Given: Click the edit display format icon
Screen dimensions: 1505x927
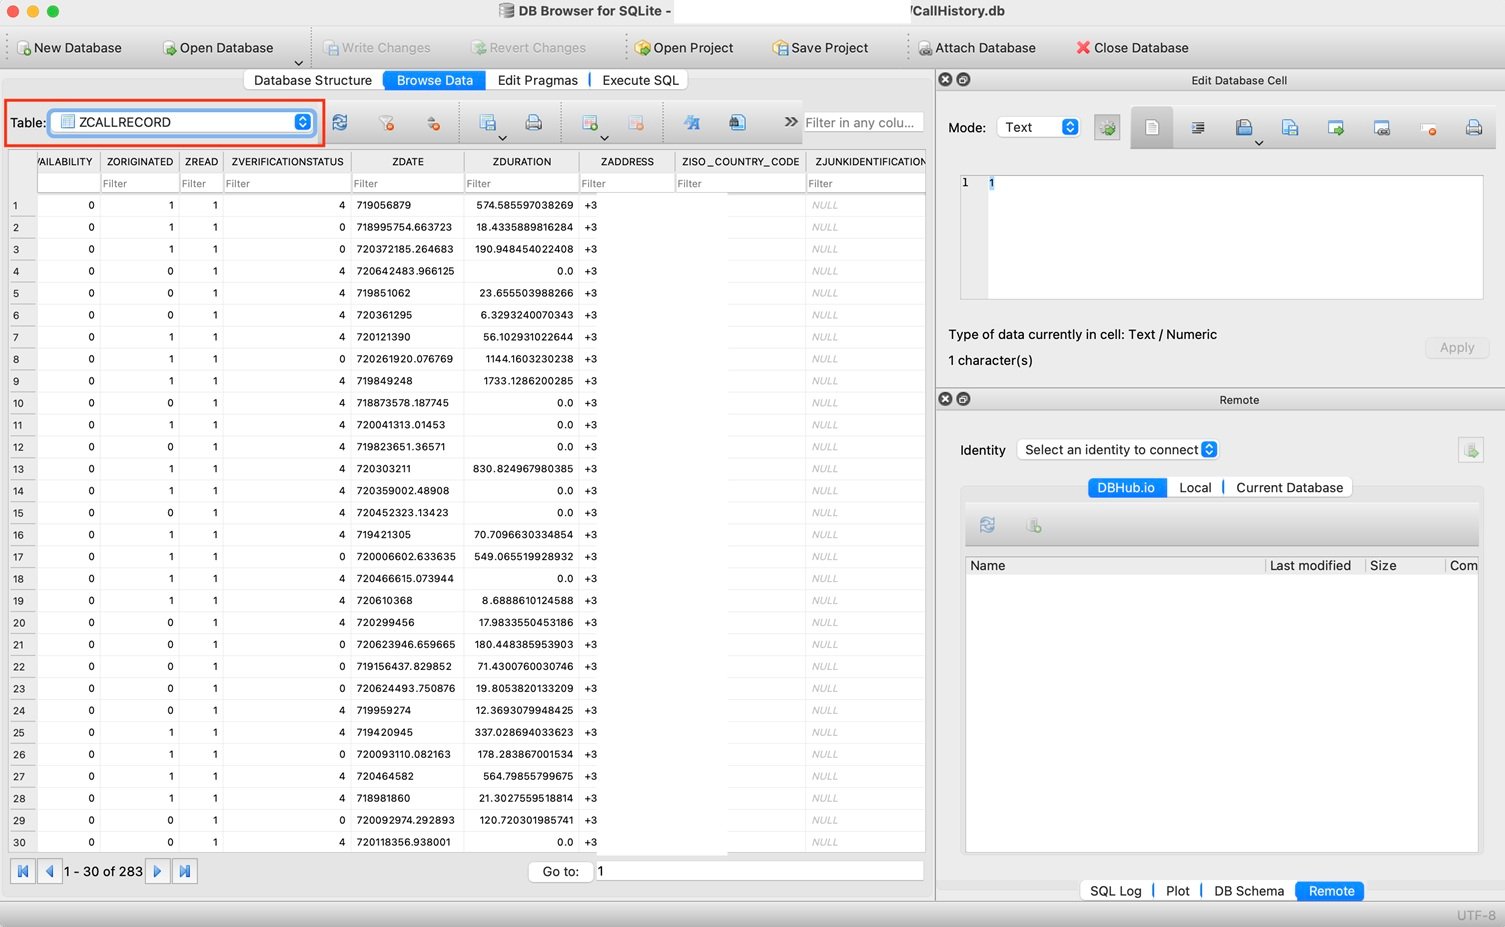Looking at the screenshot, I should tap(691, 122).
